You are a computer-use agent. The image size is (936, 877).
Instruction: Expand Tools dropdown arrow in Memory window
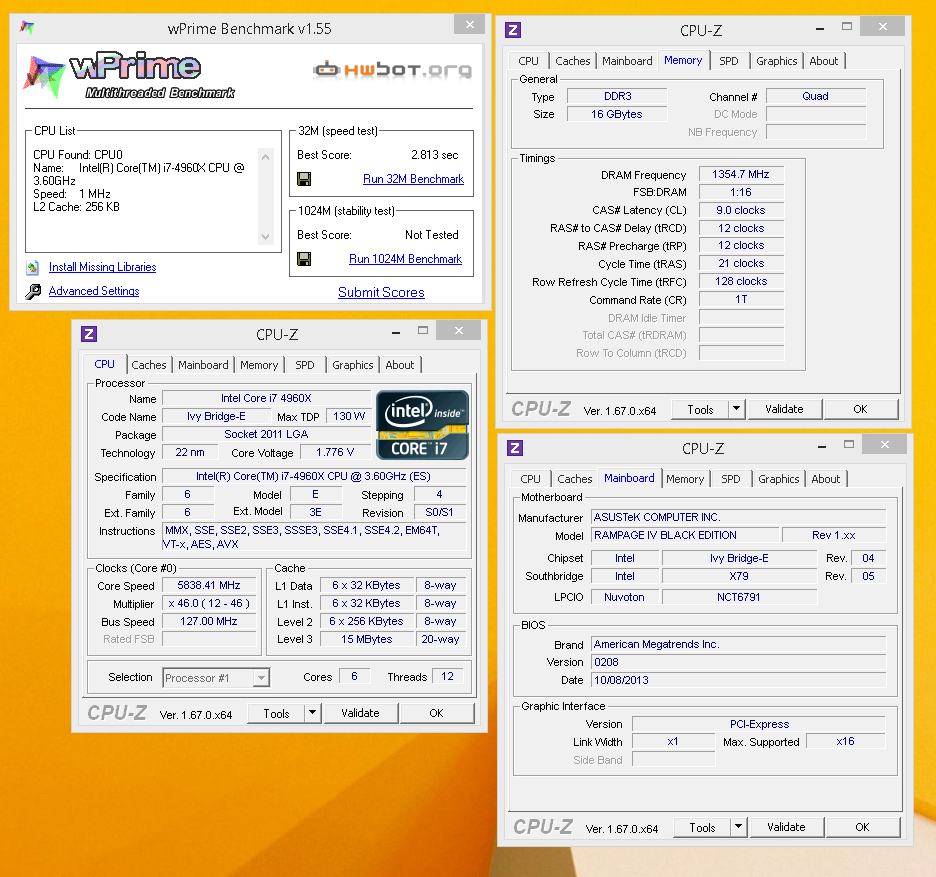pos(737,409)
